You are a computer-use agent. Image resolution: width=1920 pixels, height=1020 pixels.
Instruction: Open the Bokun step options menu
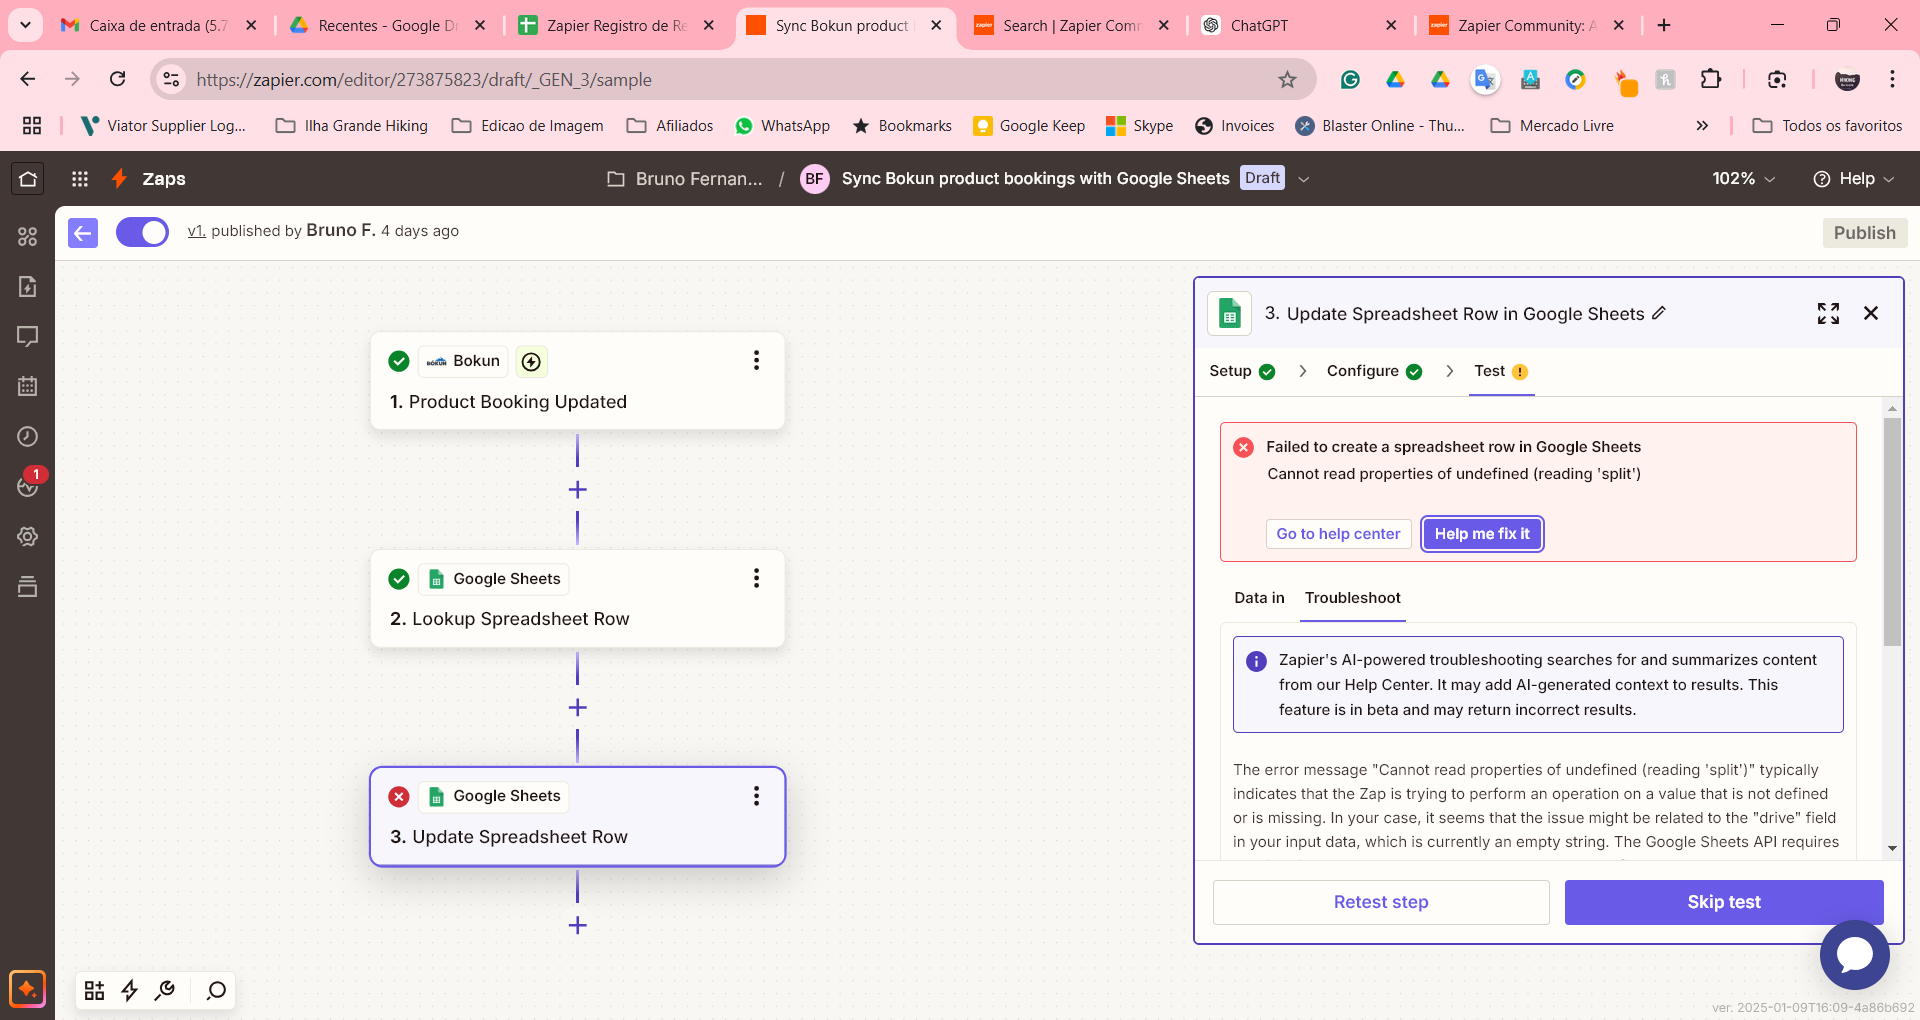(756, 360)
